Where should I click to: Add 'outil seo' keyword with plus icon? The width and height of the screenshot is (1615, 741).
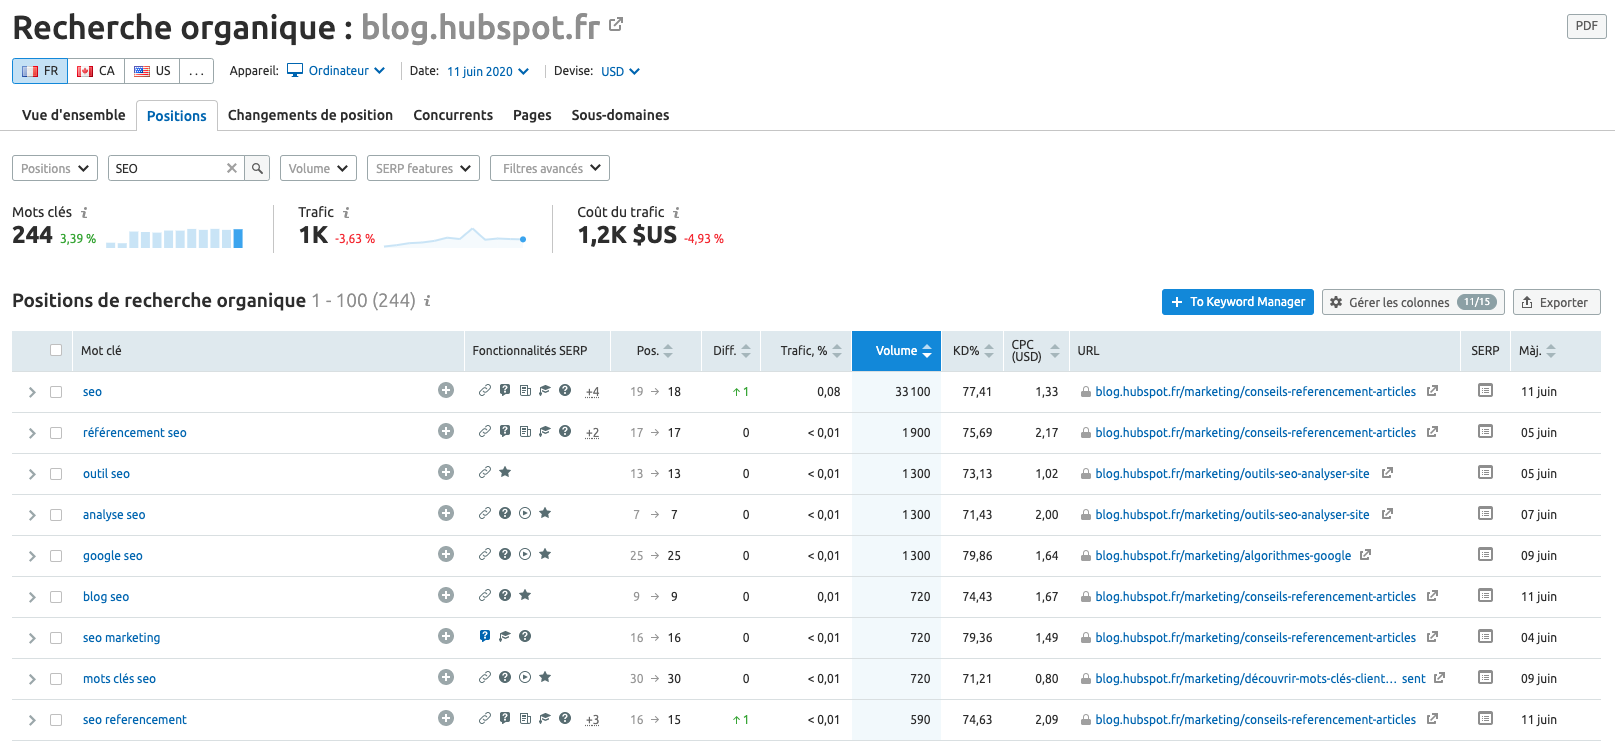click(446, 472)
